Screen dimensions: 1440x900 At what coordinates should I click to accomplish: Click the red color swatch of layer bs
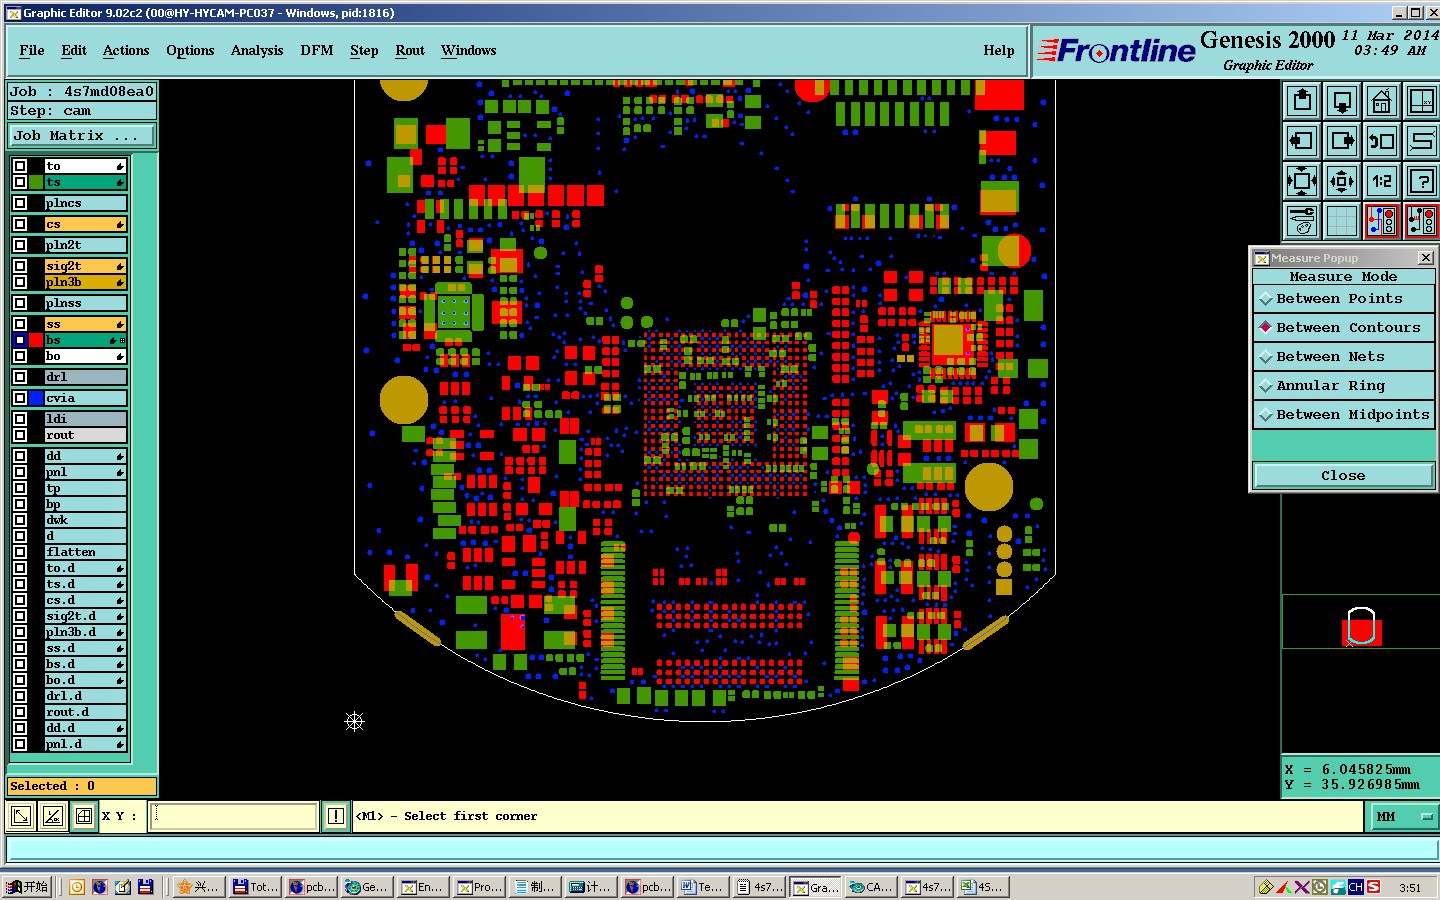[x=36, y=340]
